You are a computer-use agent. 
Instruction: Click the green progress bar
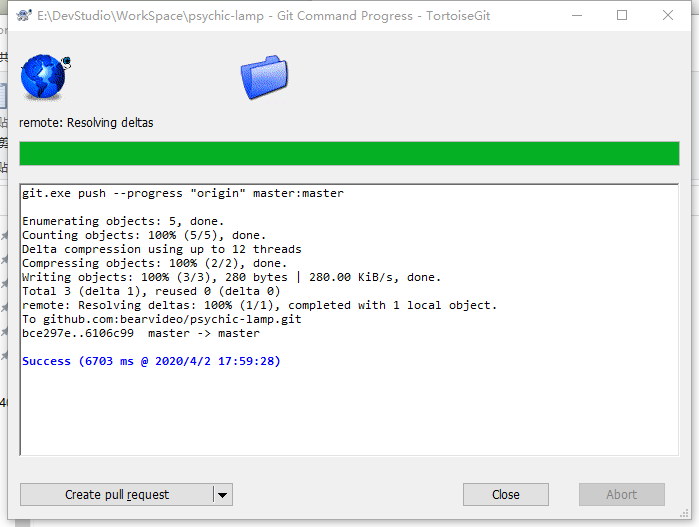(x=349, y=153)
